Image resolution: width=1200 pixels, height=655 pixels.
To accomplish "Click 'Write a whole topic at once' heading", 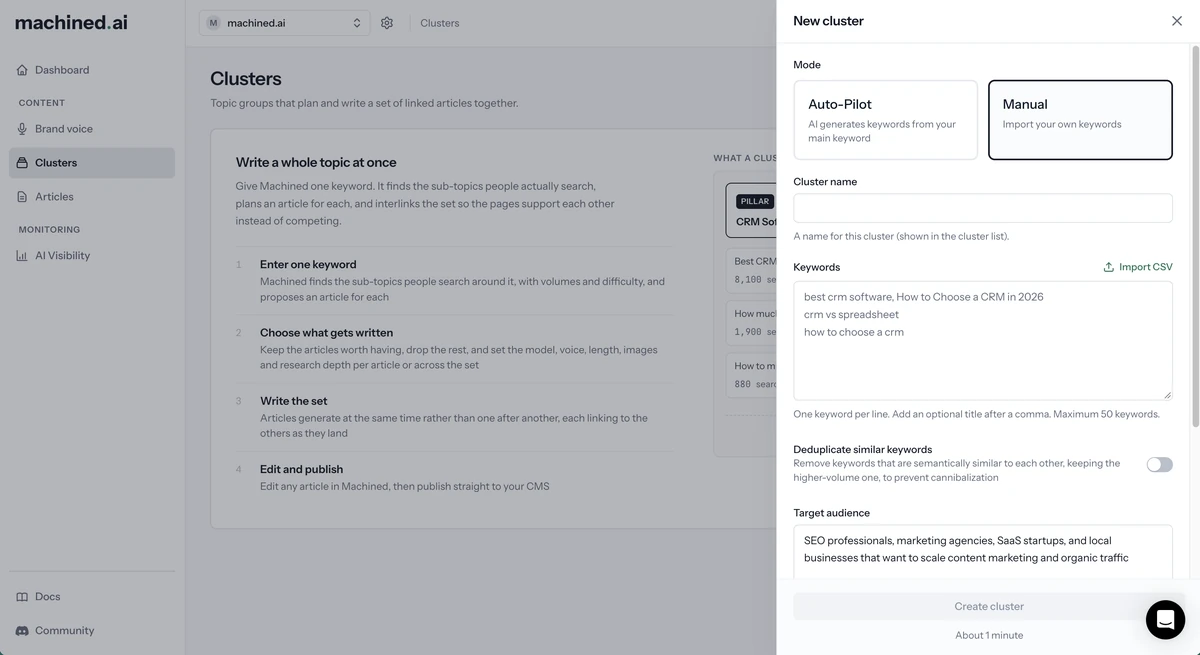I will (316, 162).
